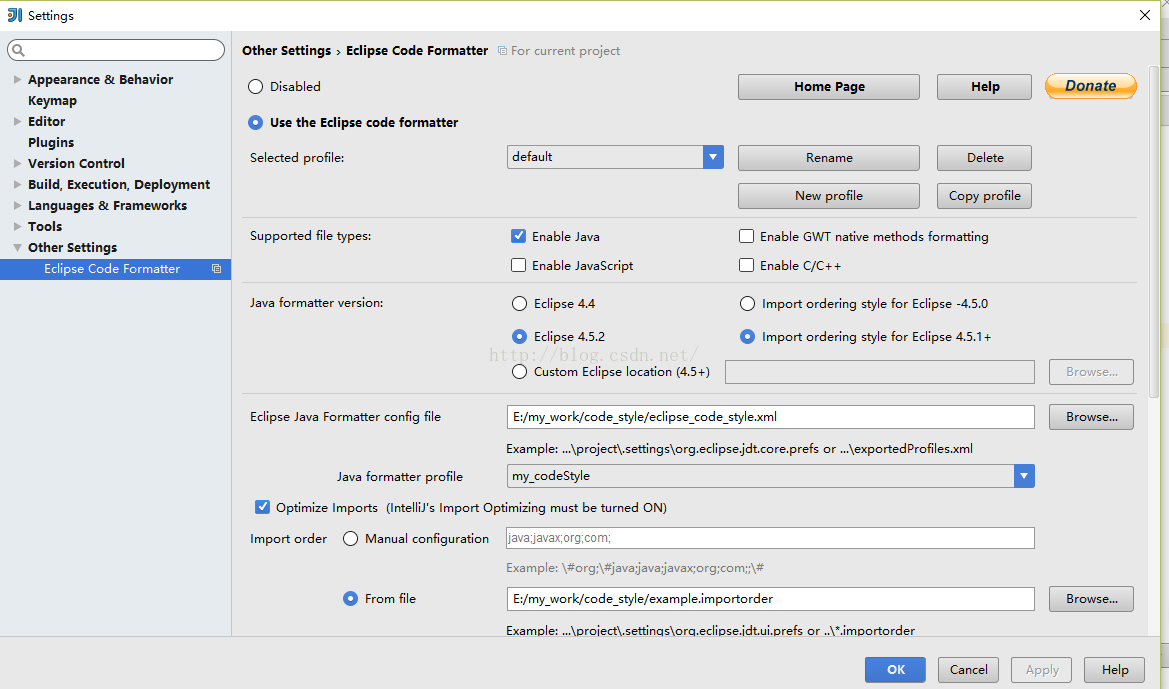Click the IntelliJ logo in title bar
This screenshot has height=689, width=1169.
14,15
